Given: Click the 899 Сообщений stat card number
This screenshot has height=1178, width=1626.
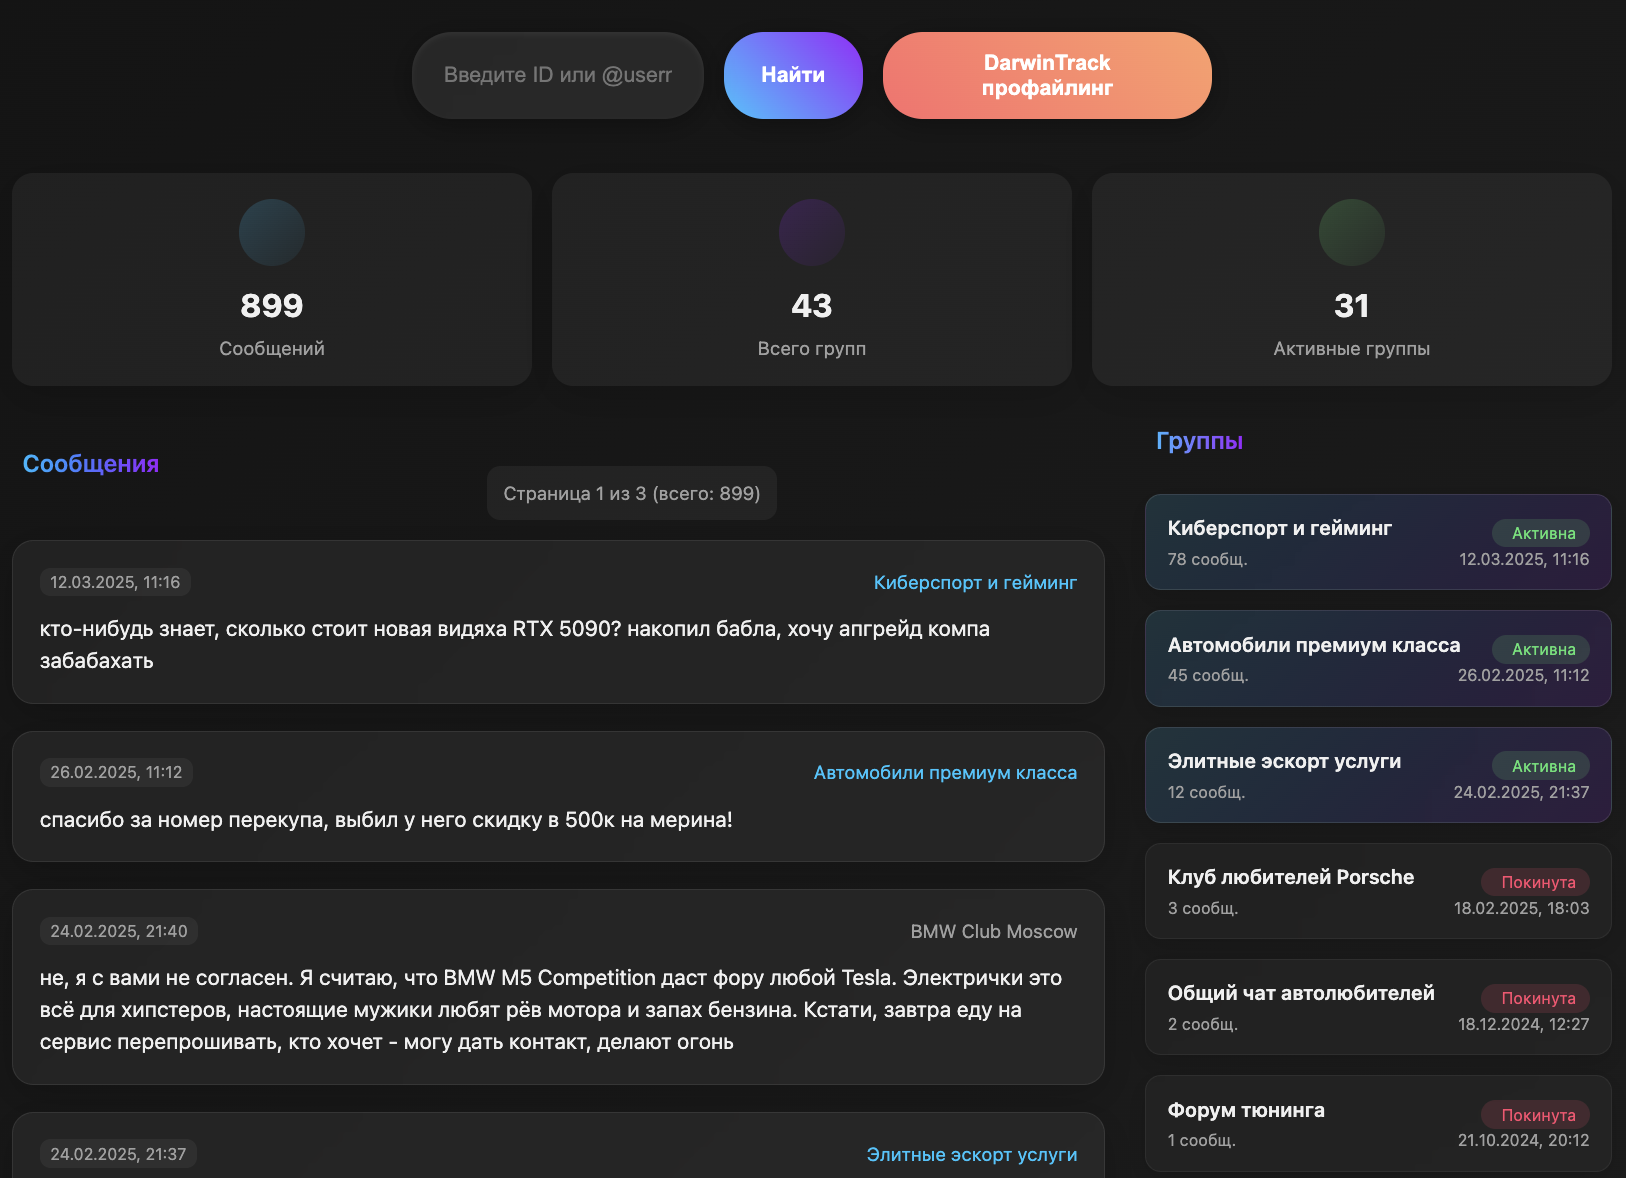Looking at the screenshot, I should click(x=272, y=306).
